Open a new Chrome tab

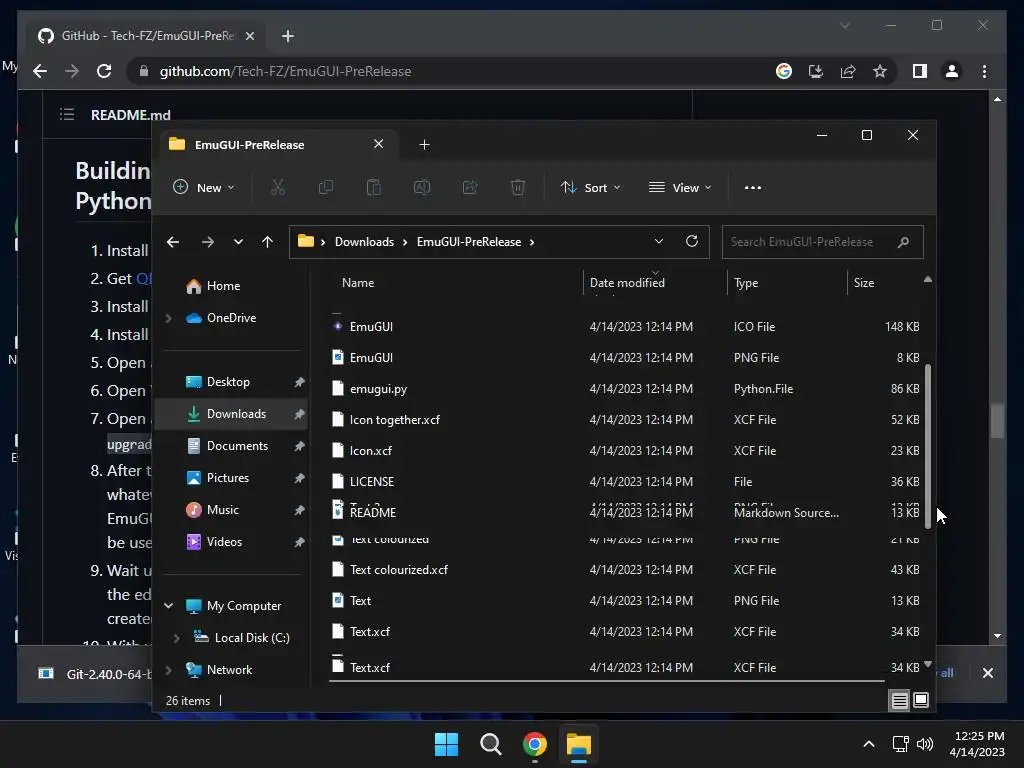[287, 36]
